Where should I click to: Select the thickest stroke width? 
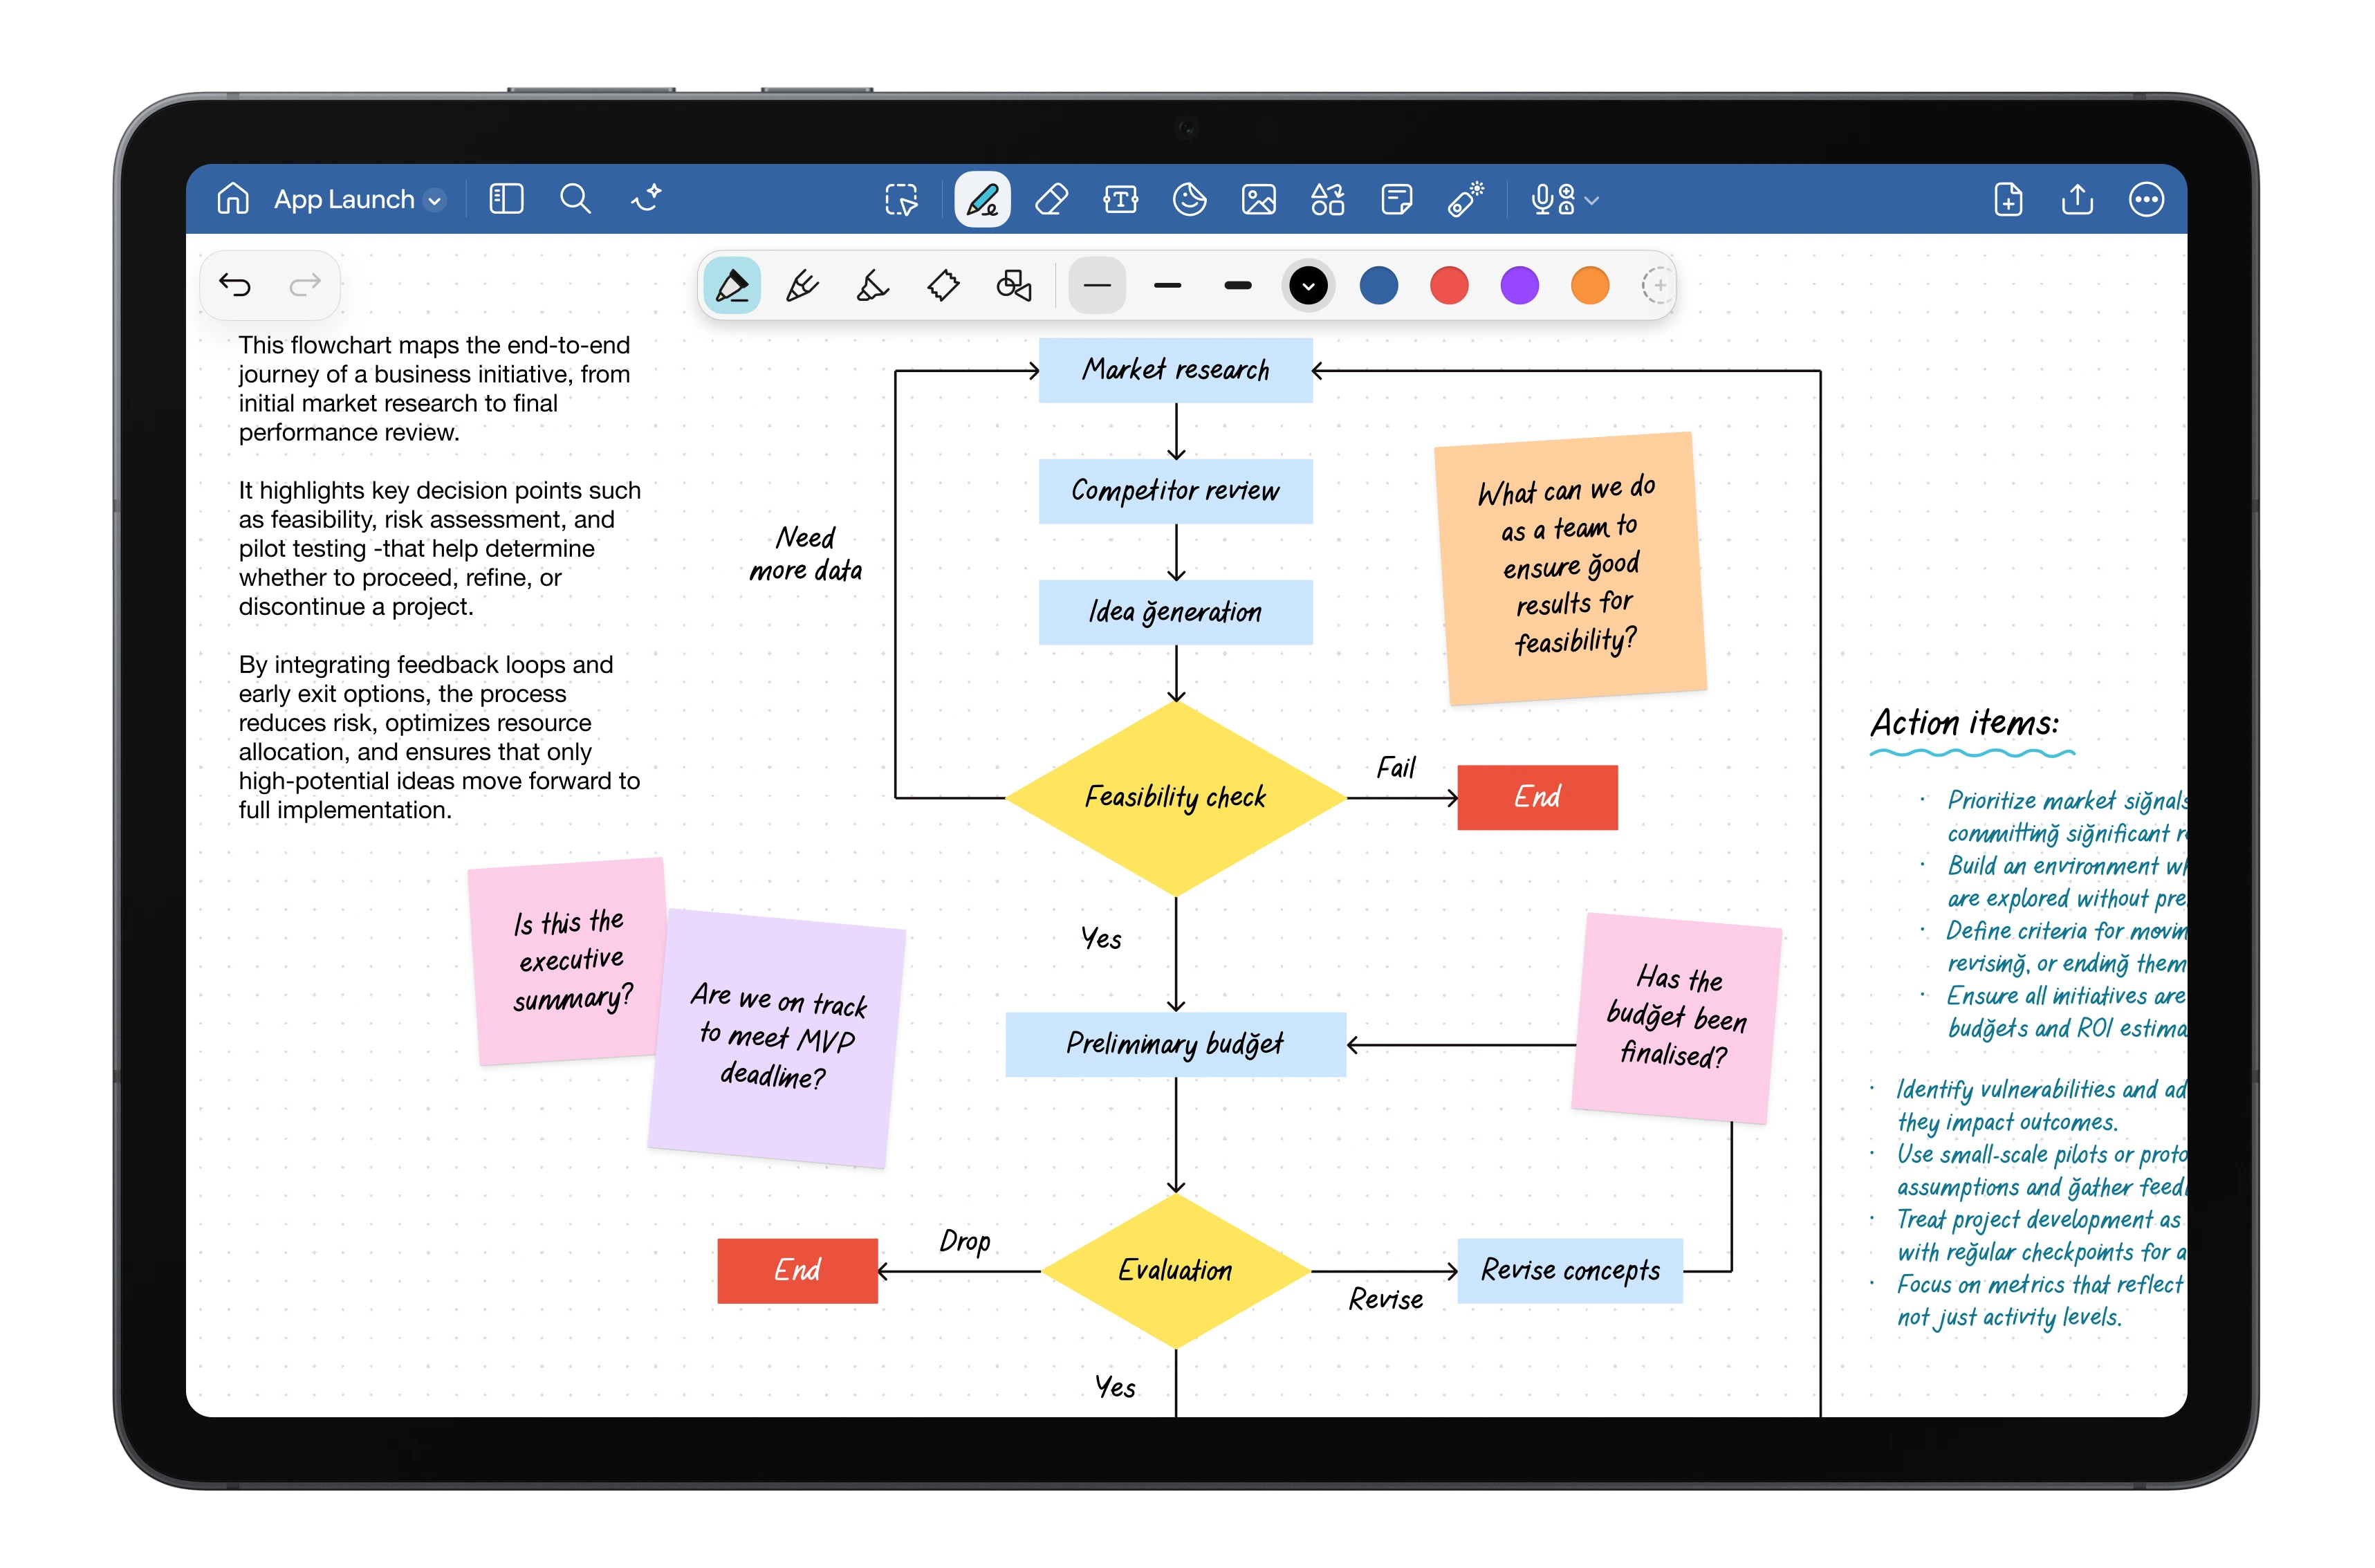1237,286
